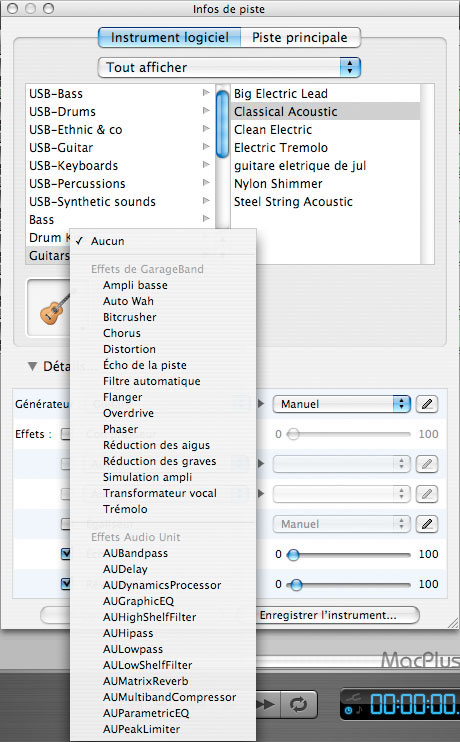
Task: Toggle the checked echo effect checkbox
Action: 66,554
